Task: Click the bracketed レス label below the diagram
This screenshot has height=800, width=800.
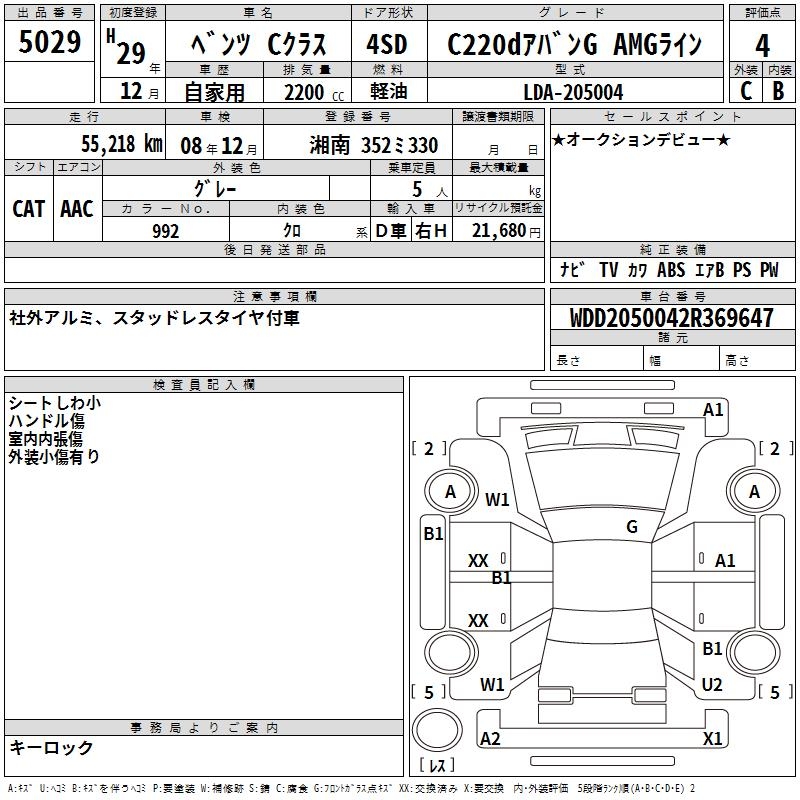Action: (x=437, y=767)
